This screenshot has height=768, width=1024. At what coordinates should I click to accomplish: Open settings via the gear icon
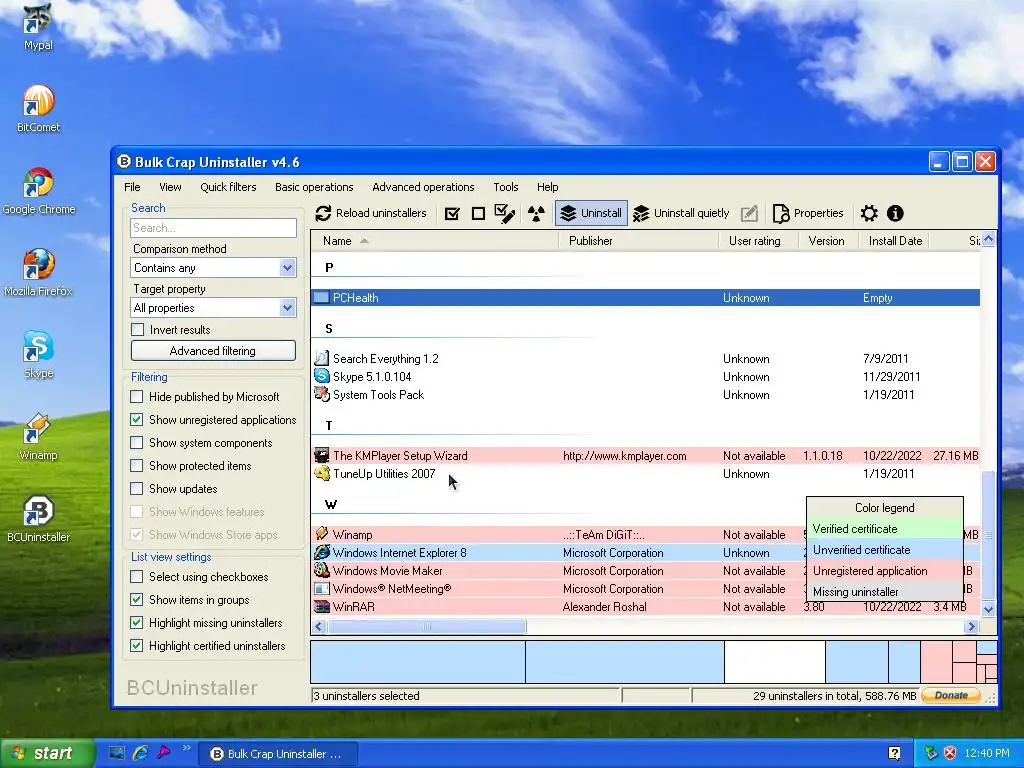869,214
